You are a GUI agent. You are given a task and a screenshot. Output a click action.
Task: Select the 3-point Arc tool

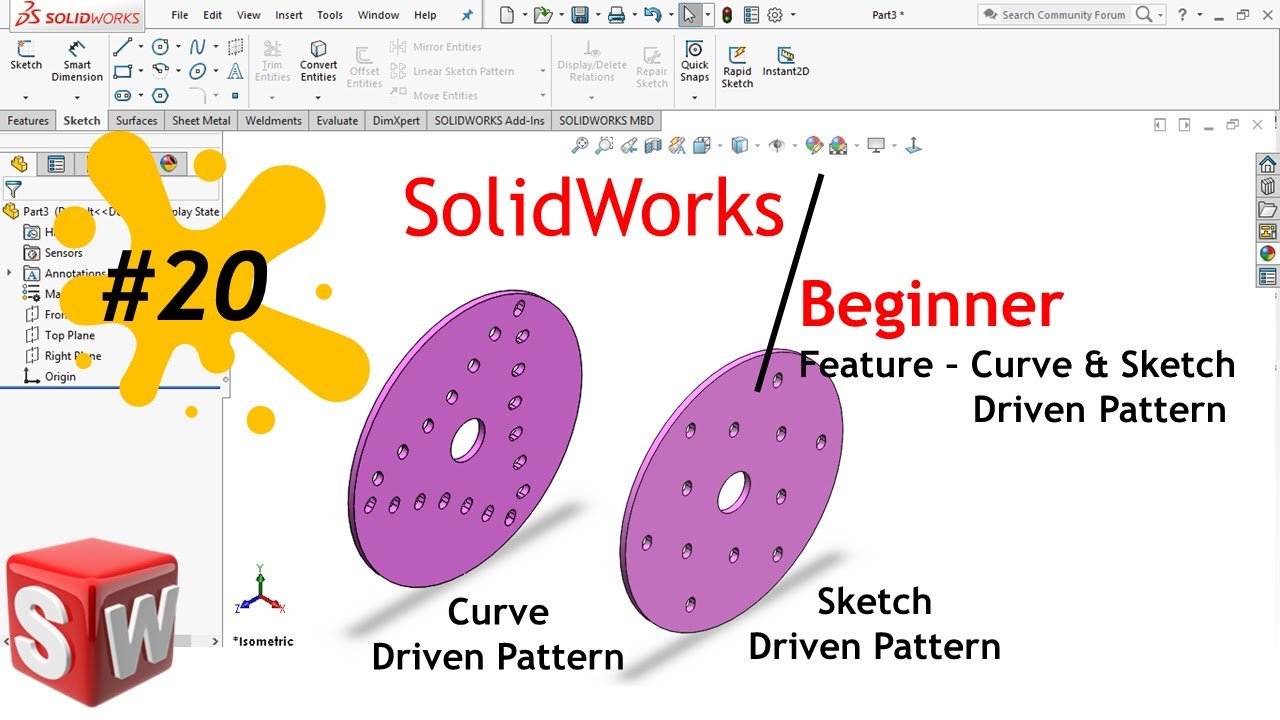click(160, 71)
